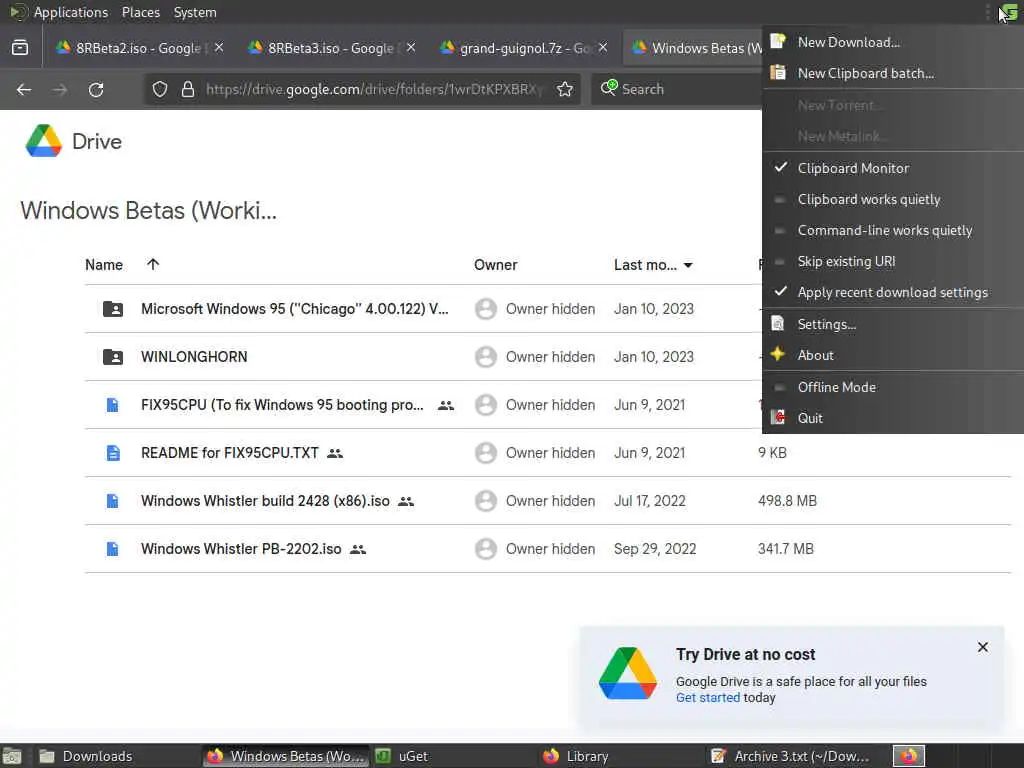Switch to the 8RBeta2.iso browser tab
1024x768 pixels.
tap(137, 48)
